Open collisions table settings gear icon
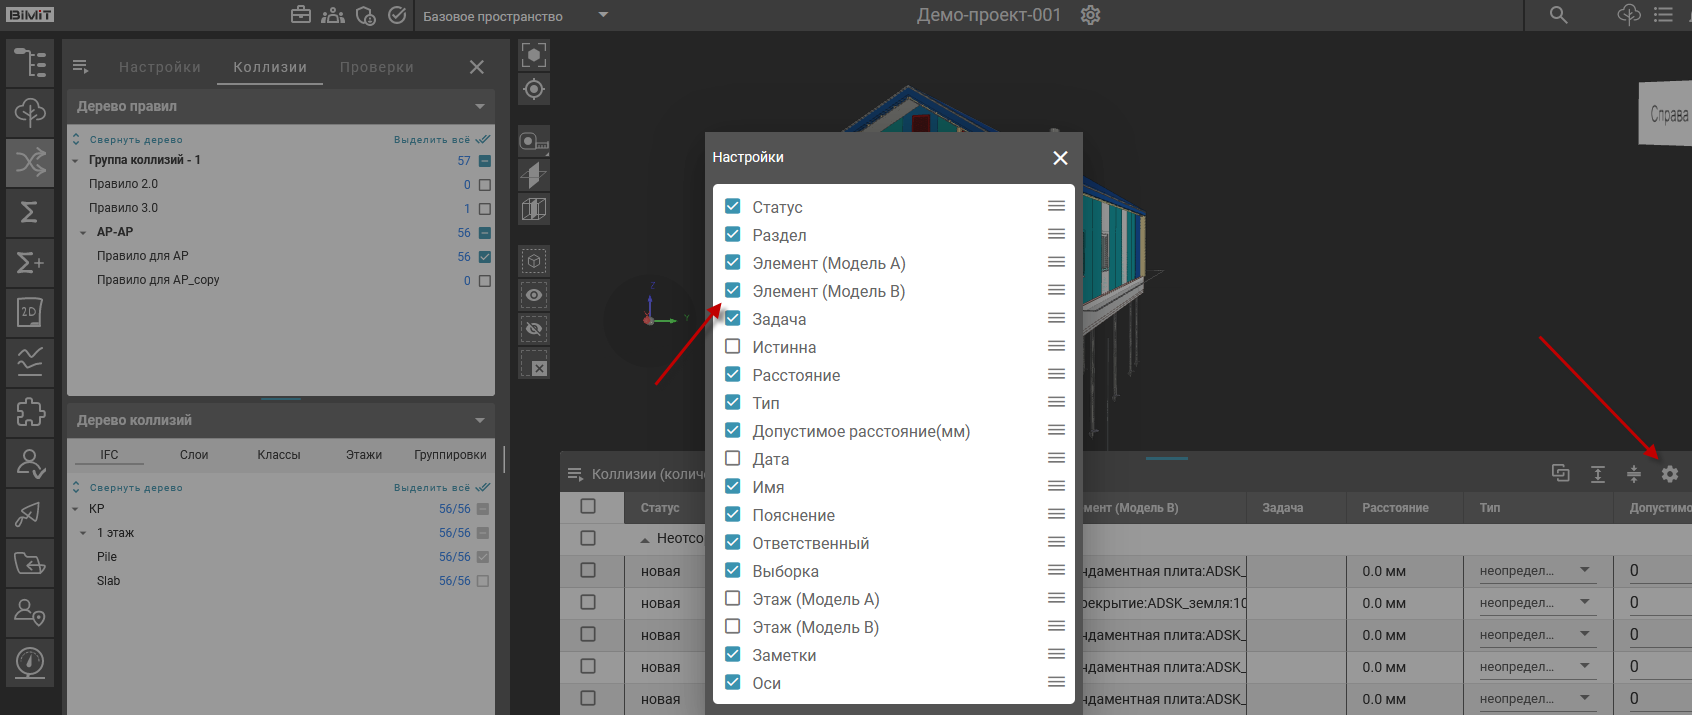Viewport: 1692px width, 715px height. 1669,474
